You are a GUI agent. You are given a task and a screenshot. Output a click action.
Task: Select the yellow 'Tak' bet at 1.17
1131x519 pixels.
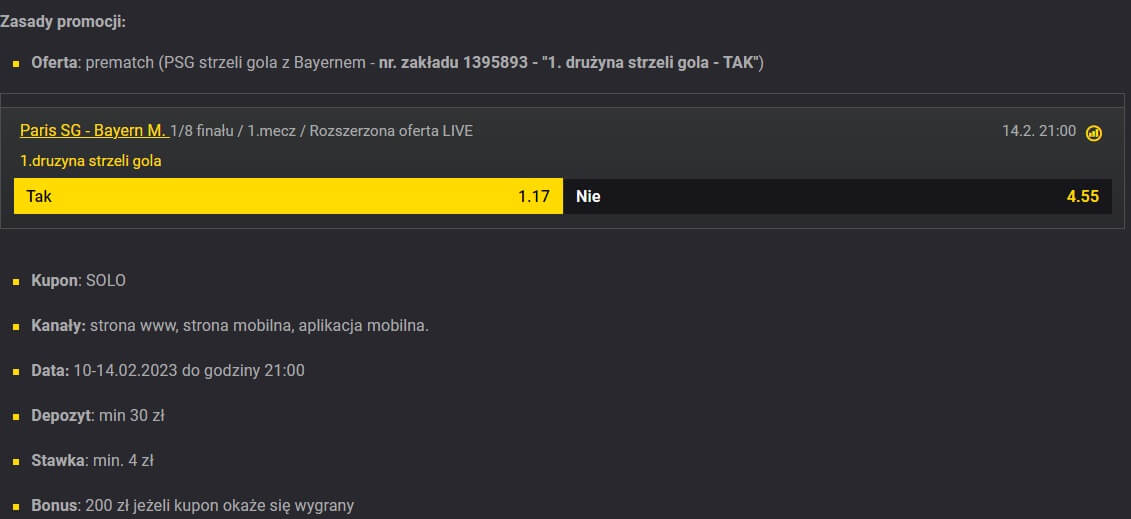[x=288, y=197]
